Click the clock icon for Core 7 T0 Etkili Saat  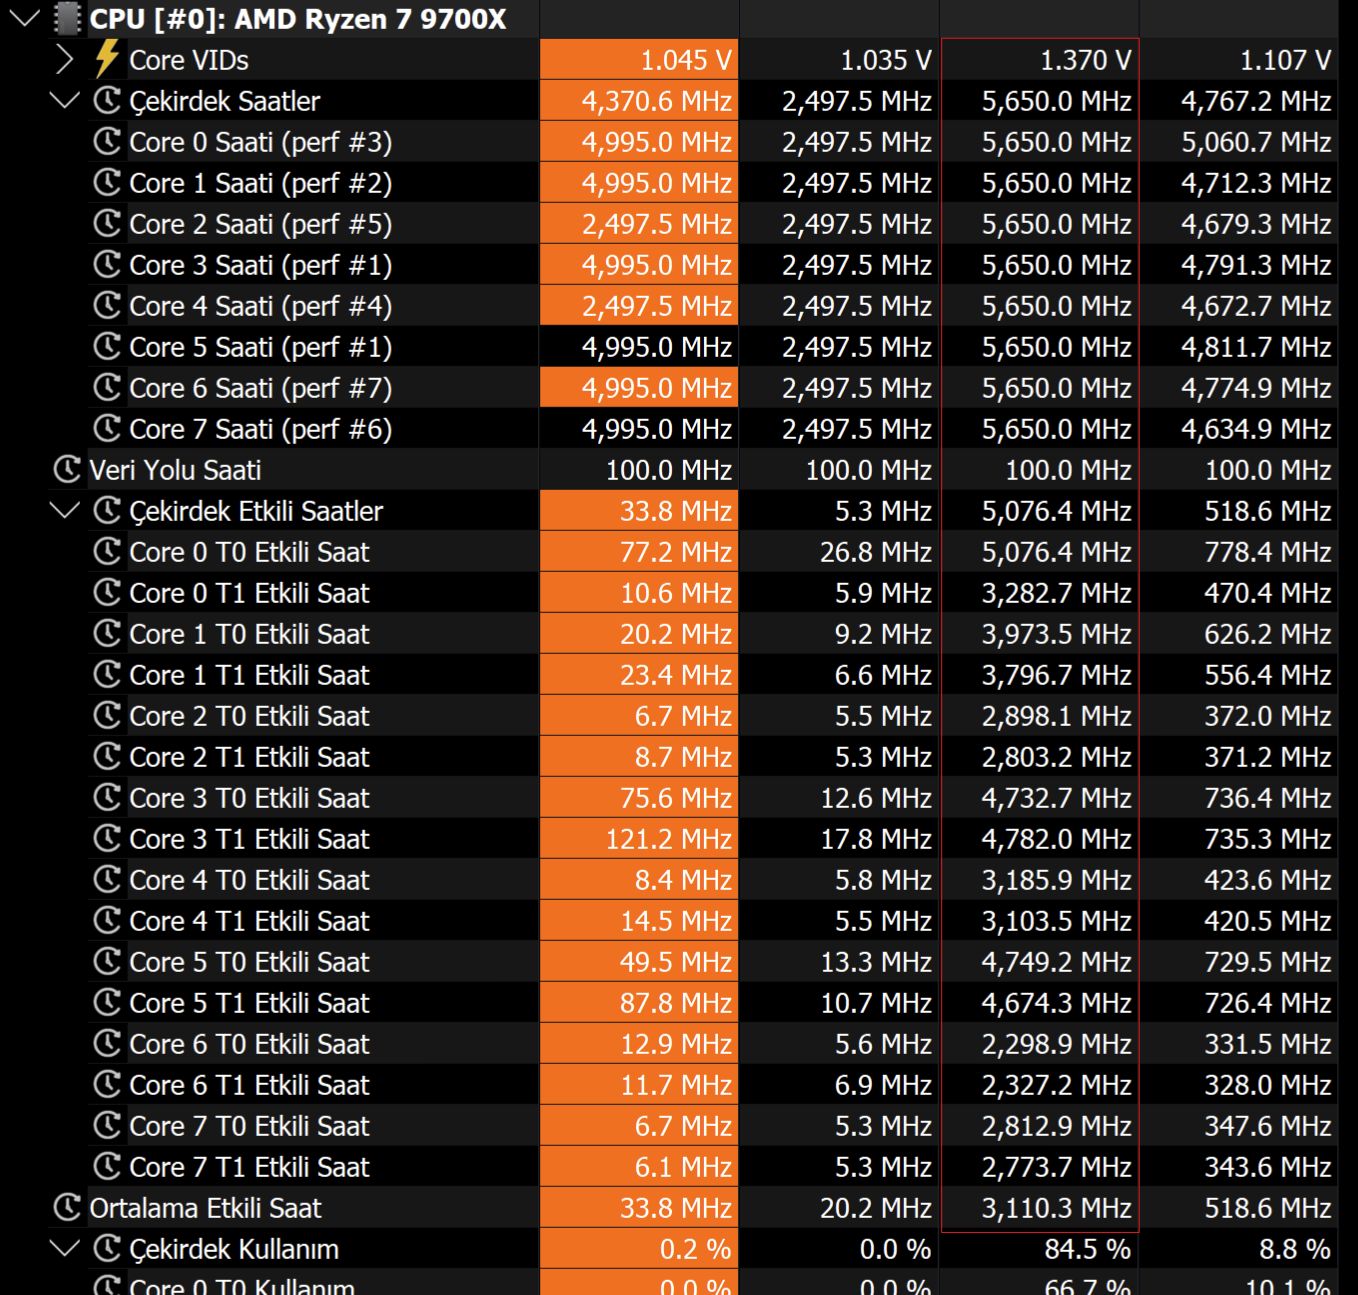click(107, 1125)
